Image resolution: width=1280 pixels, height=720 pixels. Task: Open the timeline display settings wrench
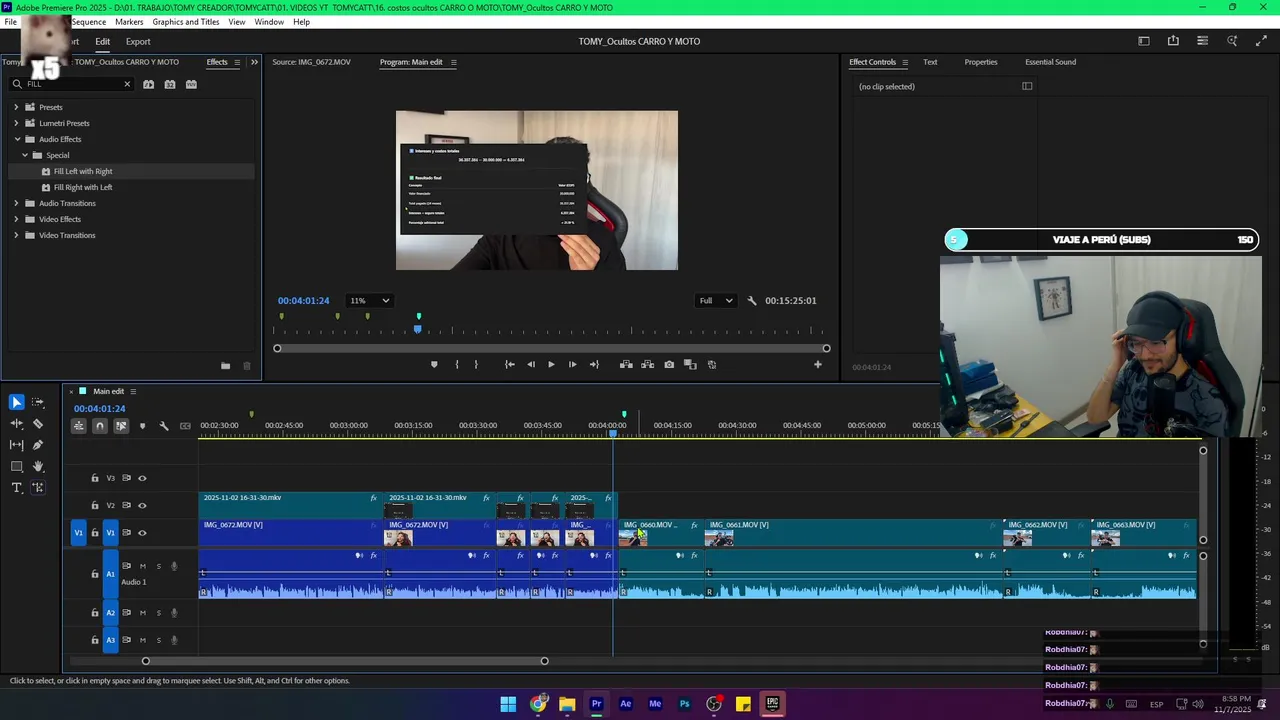pos(164,426)
